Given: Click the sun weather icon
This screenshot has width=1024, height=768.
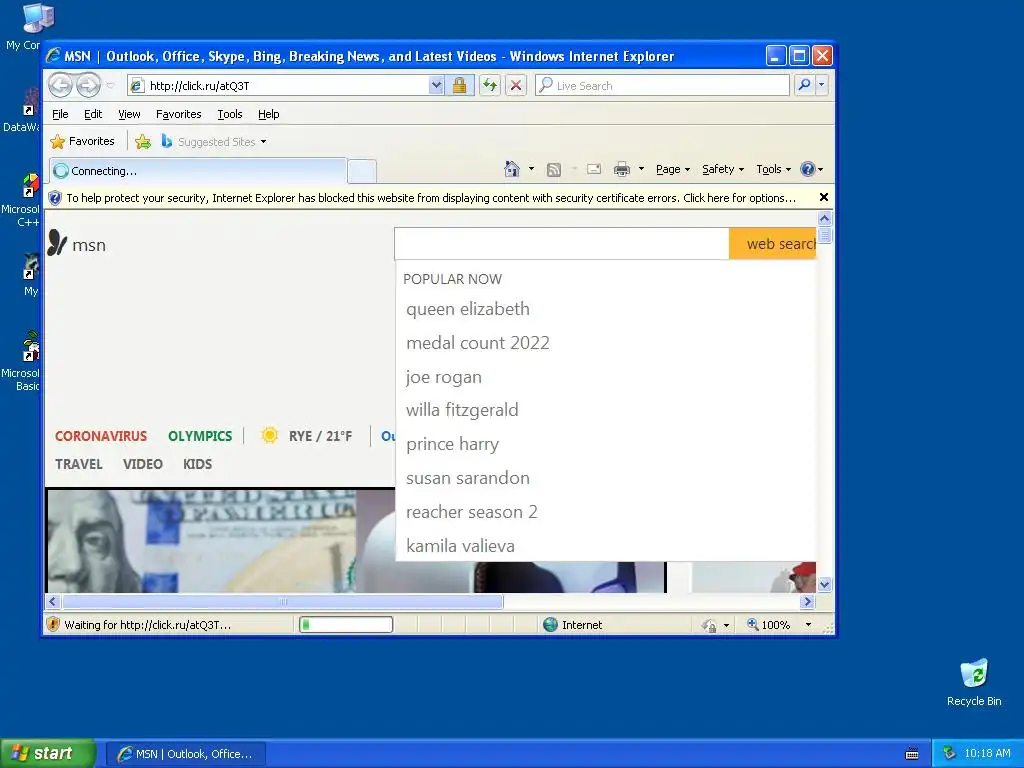Looking at the screenshot, I should [269, 436].
